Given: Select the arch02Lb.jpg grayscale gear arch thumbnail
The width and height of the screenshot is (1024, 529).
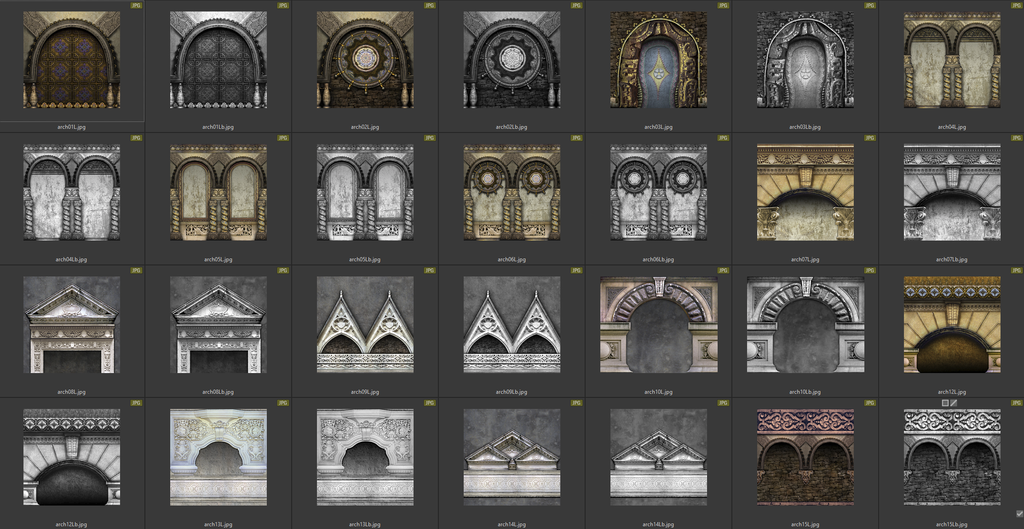Looking at the screenshot, I should (x=512, y=60).
